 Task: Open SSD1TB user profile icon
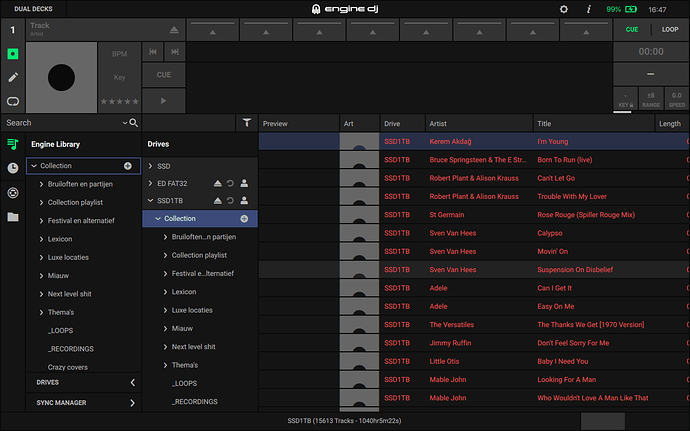tap(244, 200)
